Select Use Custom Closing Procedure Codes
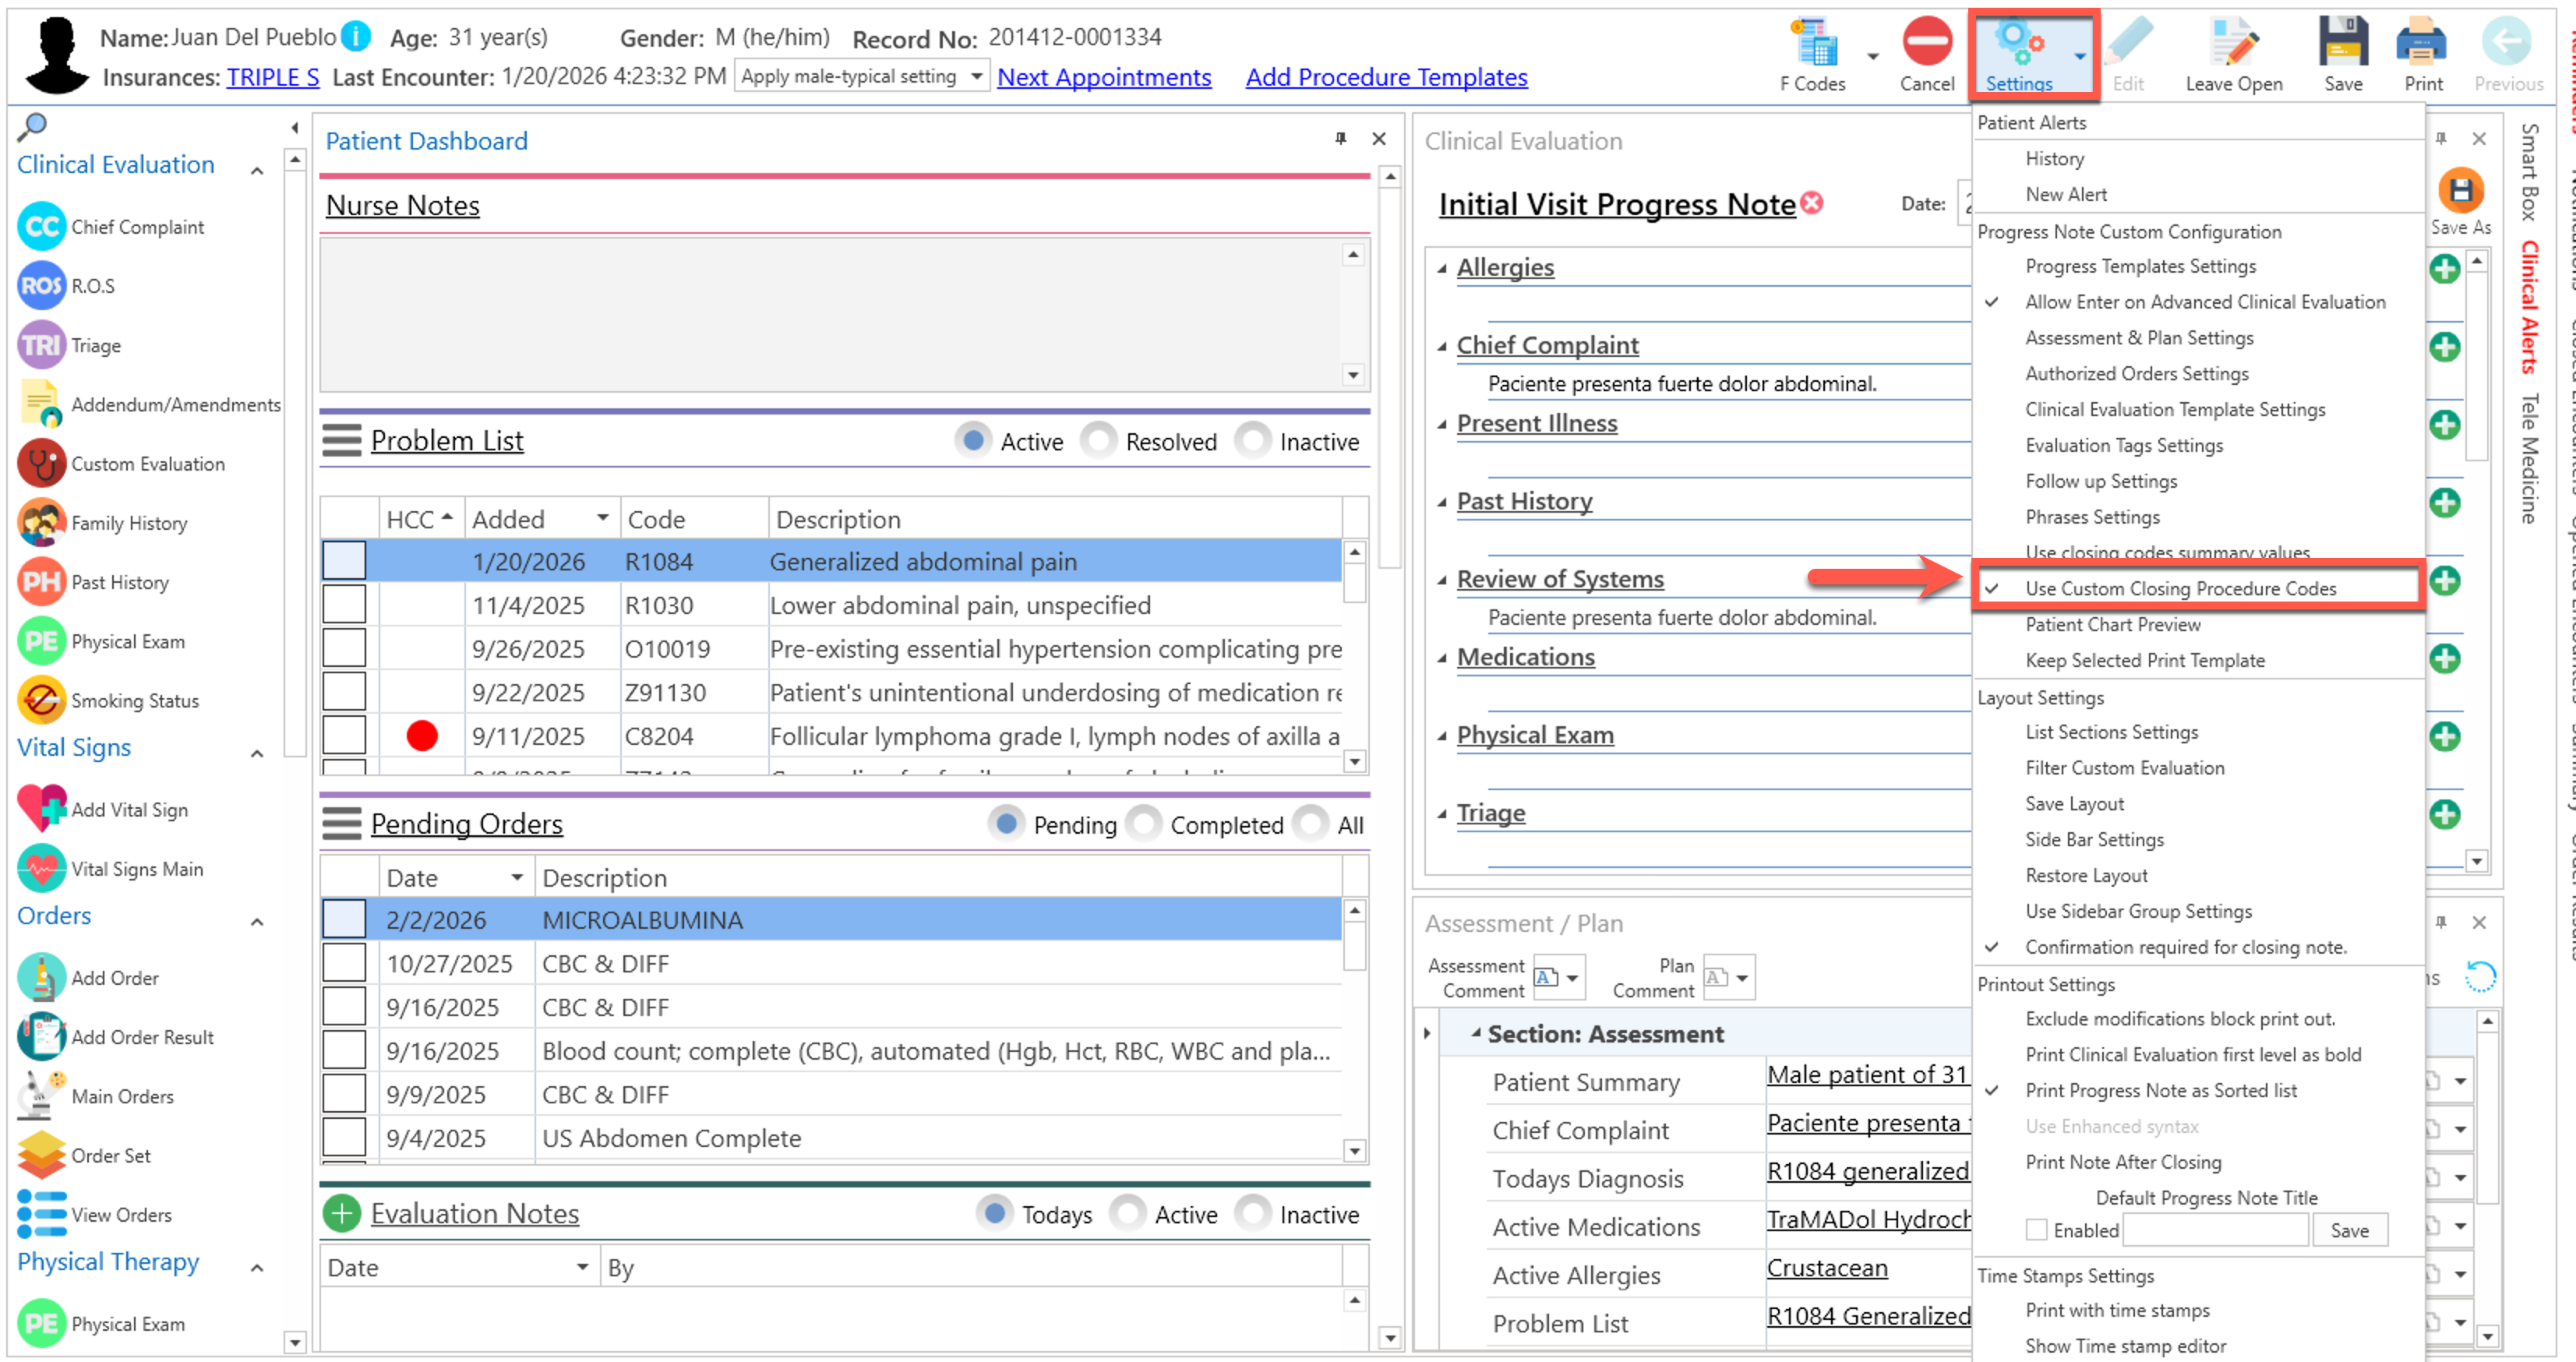The width and height of the screenshot is (2576, 1362). click(x=2180, y=588)
